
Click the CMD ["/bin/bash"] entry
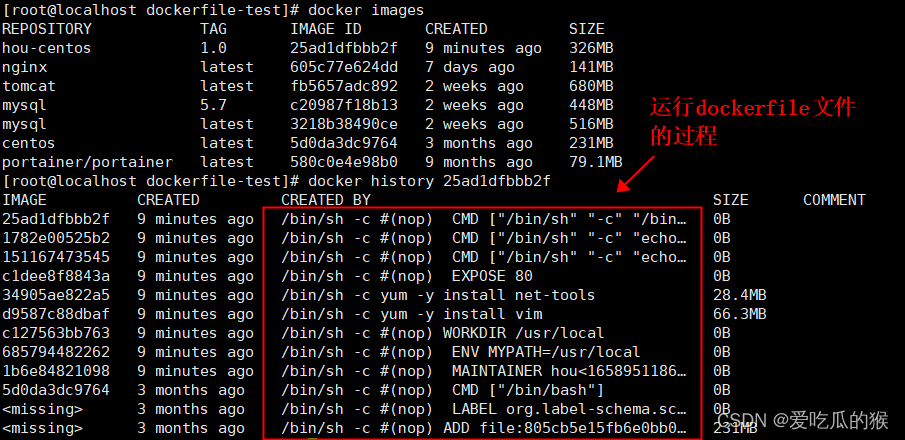tap(443, 391)
